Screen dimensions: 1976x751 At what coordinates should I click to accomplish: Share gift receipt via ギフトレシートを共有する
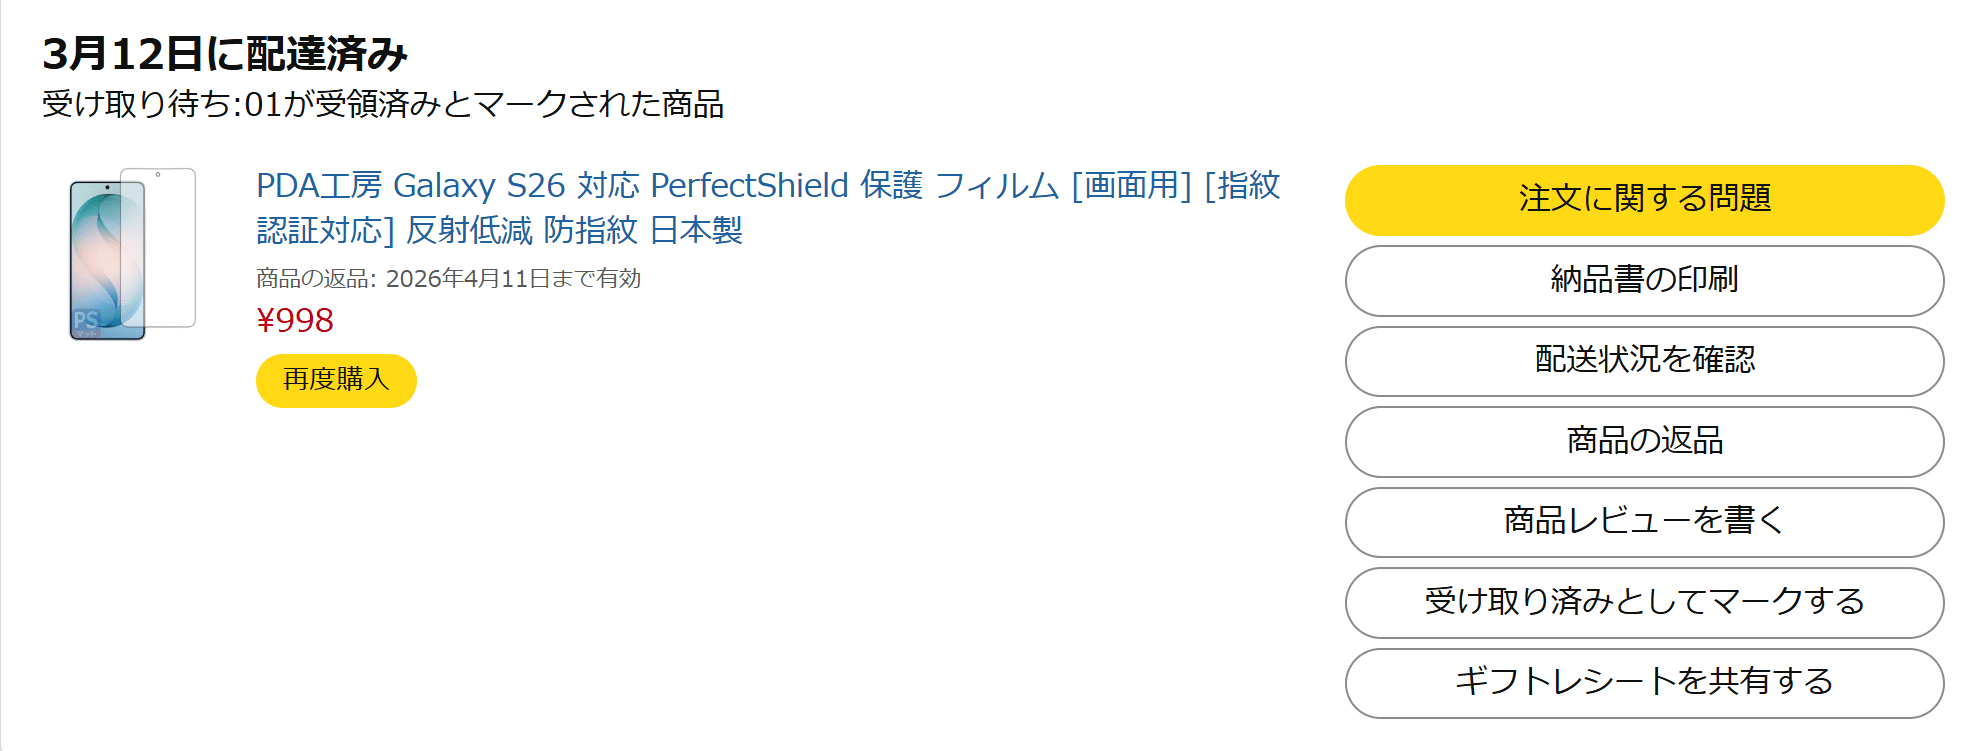(1644, 683)
